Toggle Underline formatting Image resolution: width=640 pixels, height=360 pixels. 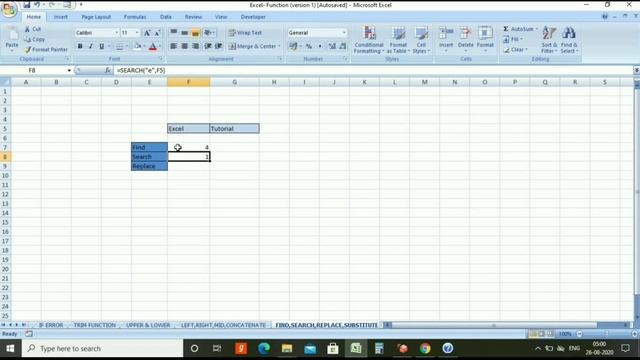pos(102,46)
